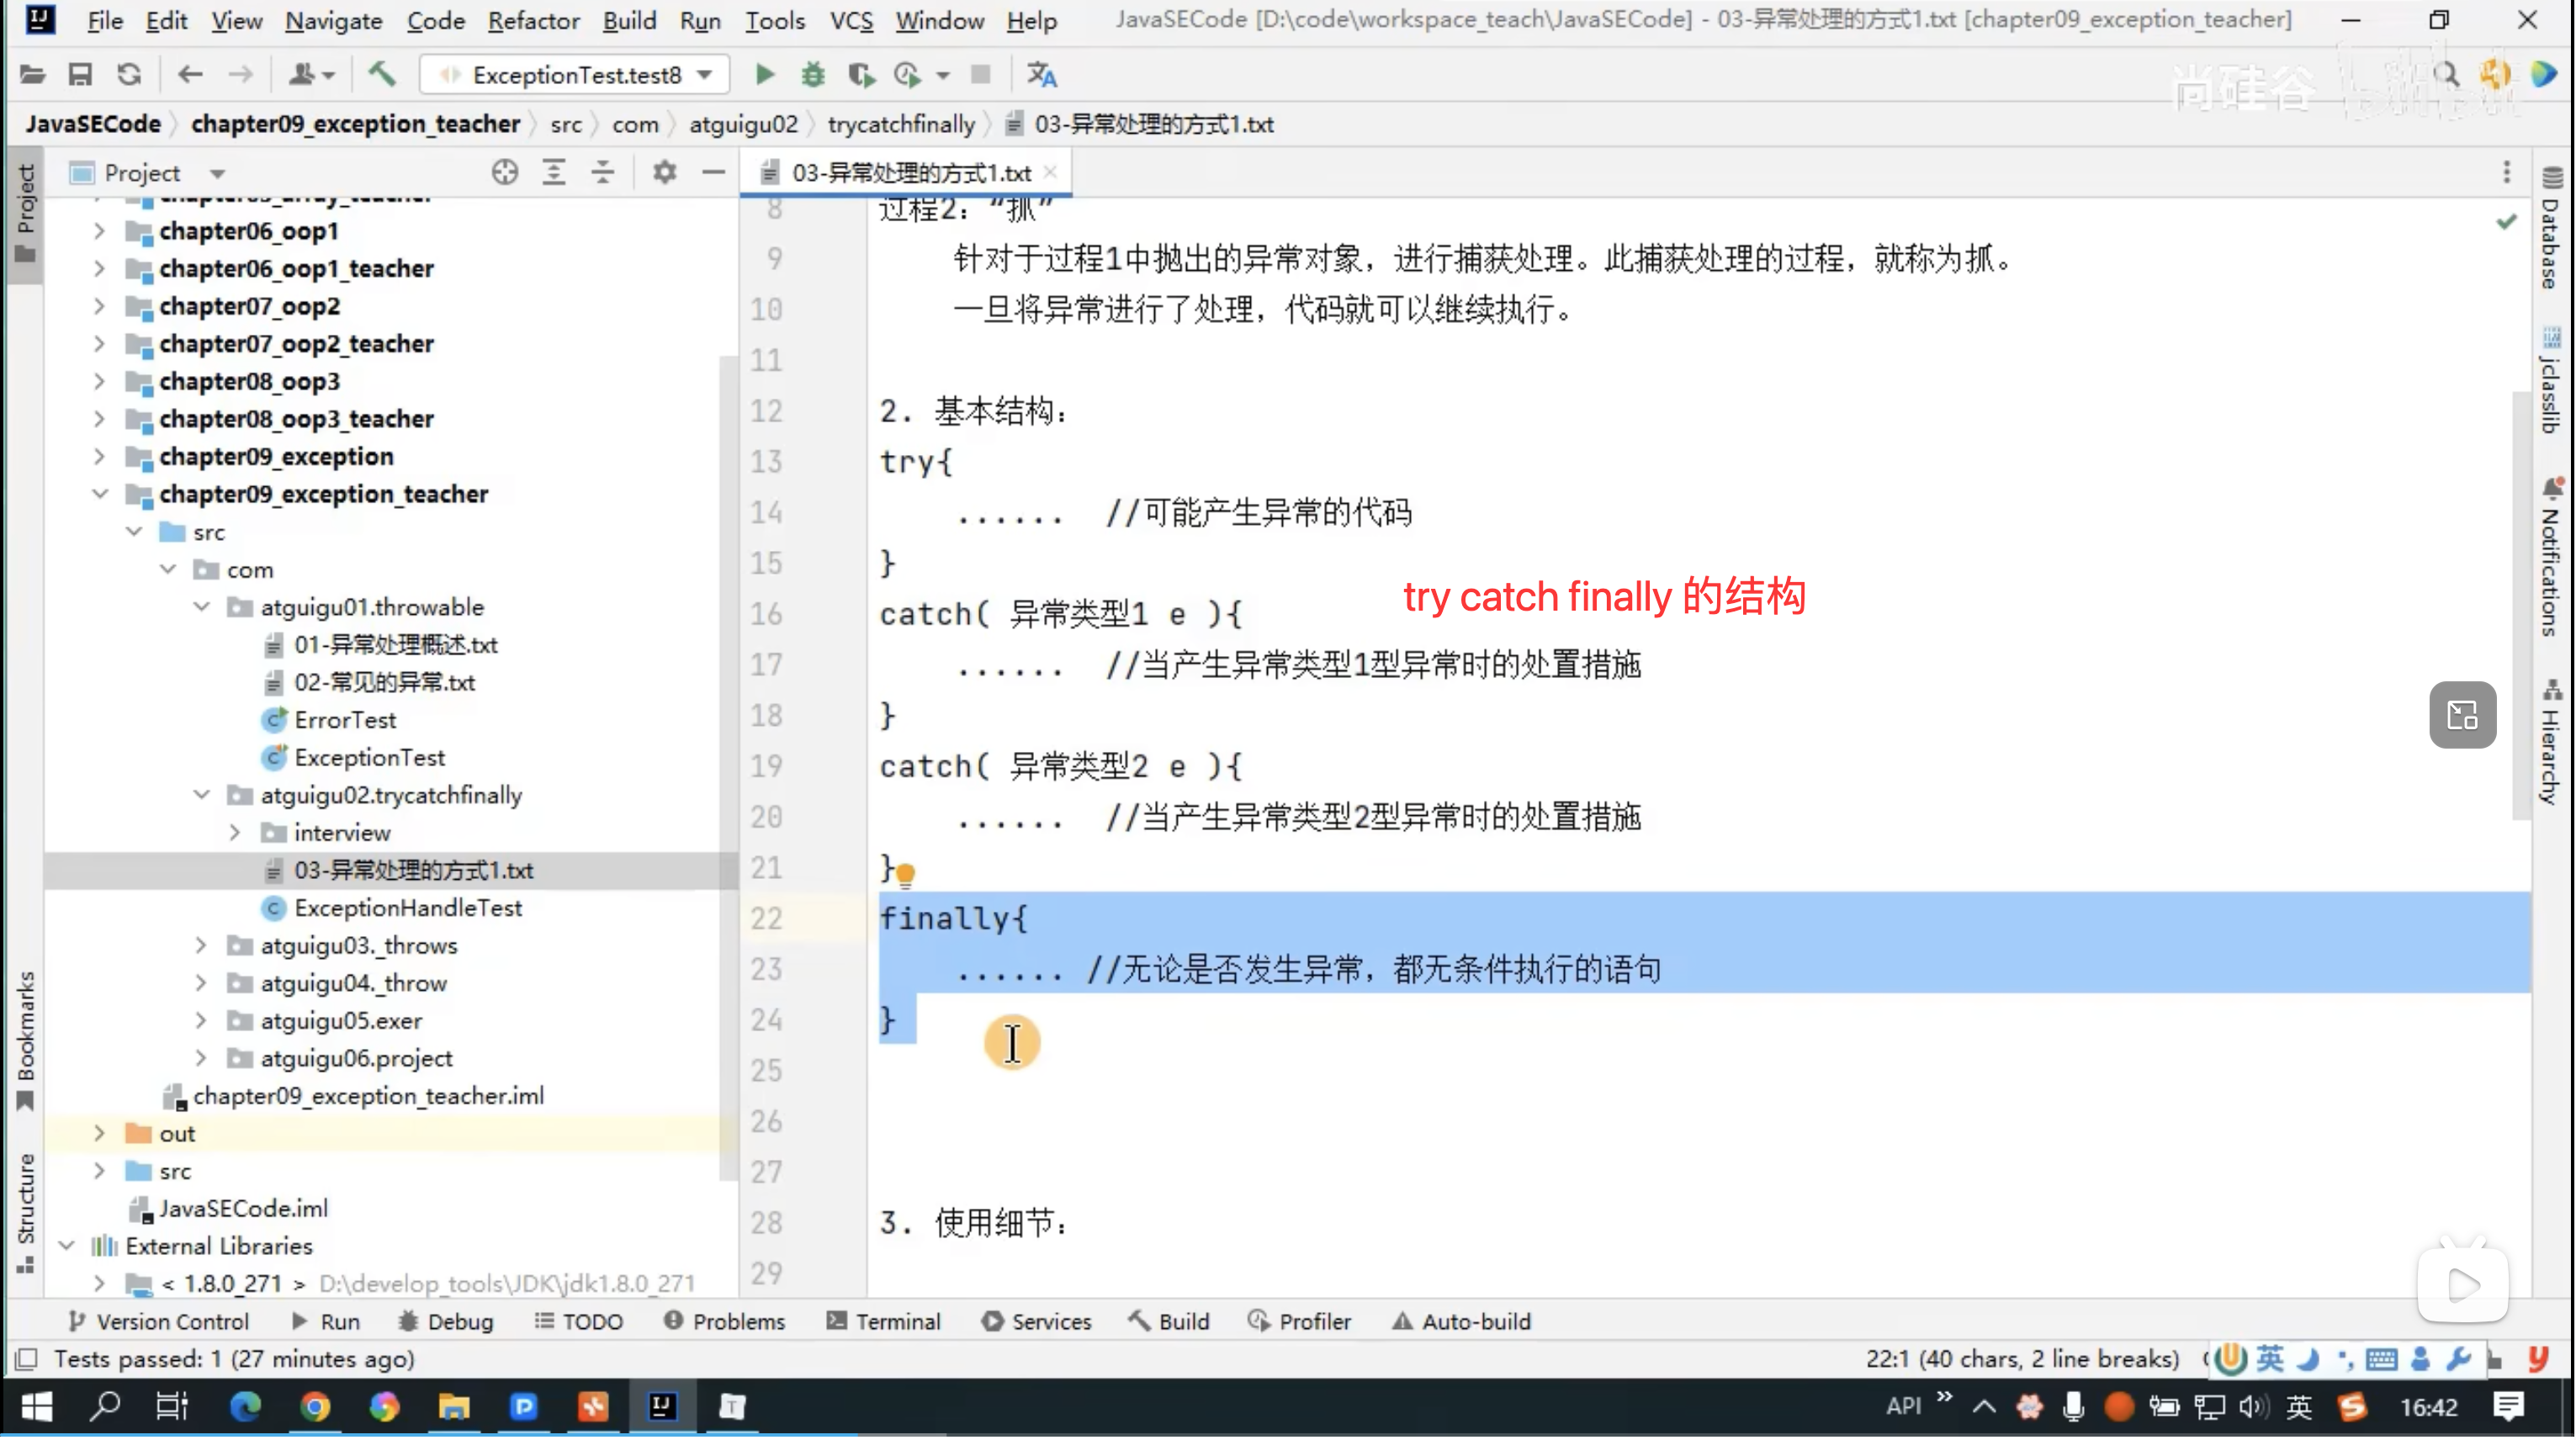2576x1440 pixels.
Task: Close the 03-异常处理的方式1.txt tab
Action: (x=1051, y=172)
